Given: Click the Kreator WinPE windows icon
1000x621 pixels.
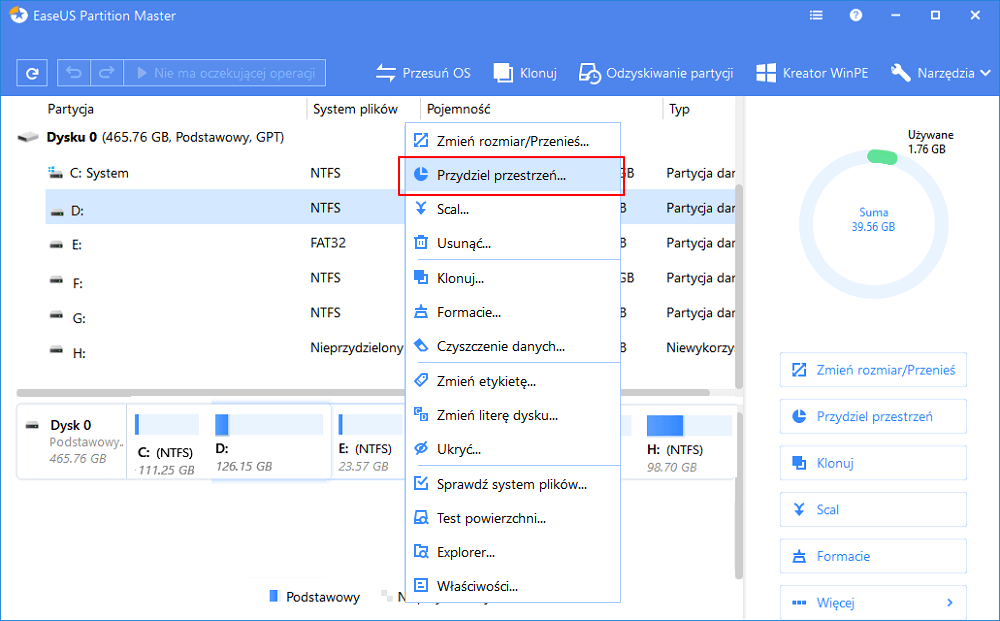Looking at the screenshot, I should pyautogui.click(x=766, y=73).
